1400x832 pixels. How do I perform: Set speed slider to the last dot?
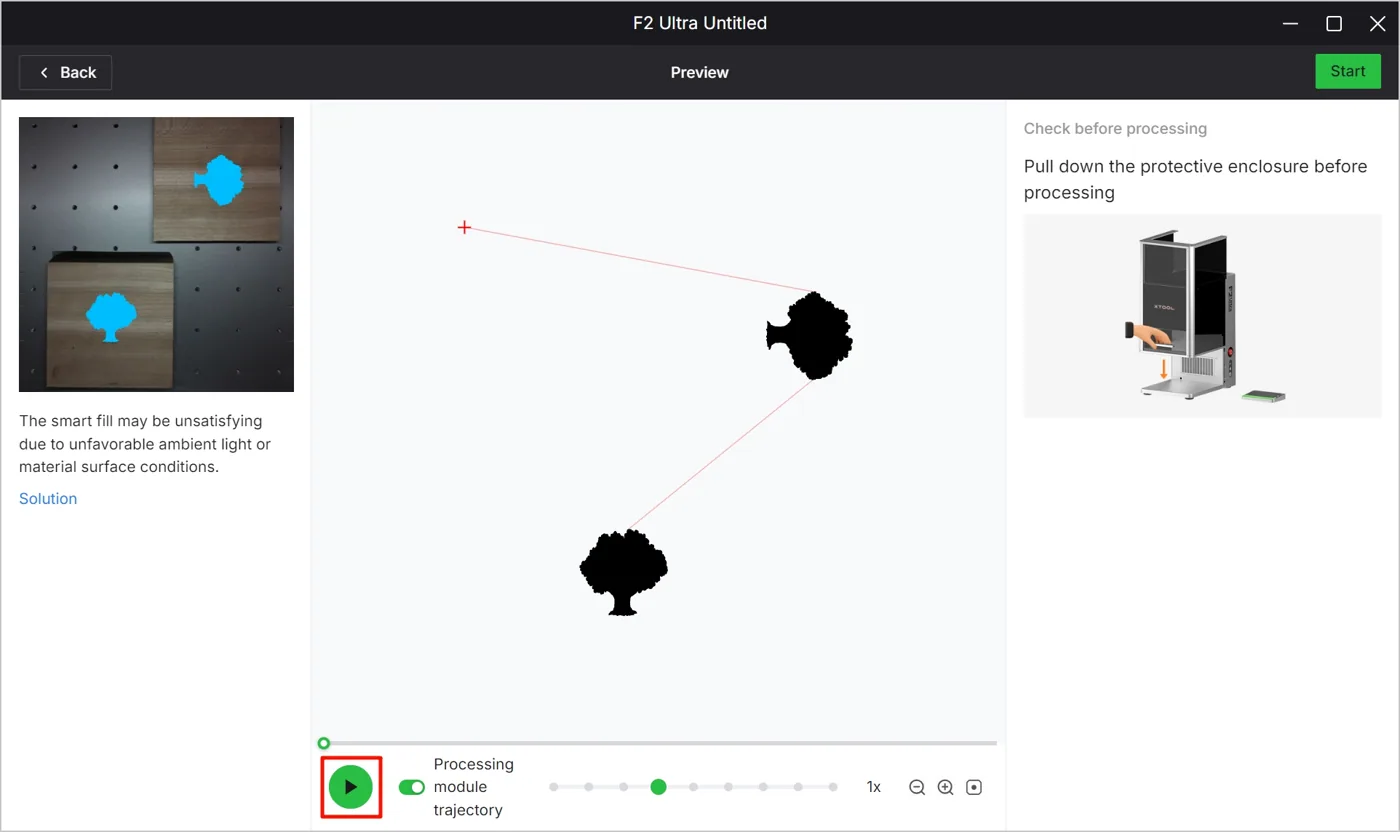tap(833, 787)
